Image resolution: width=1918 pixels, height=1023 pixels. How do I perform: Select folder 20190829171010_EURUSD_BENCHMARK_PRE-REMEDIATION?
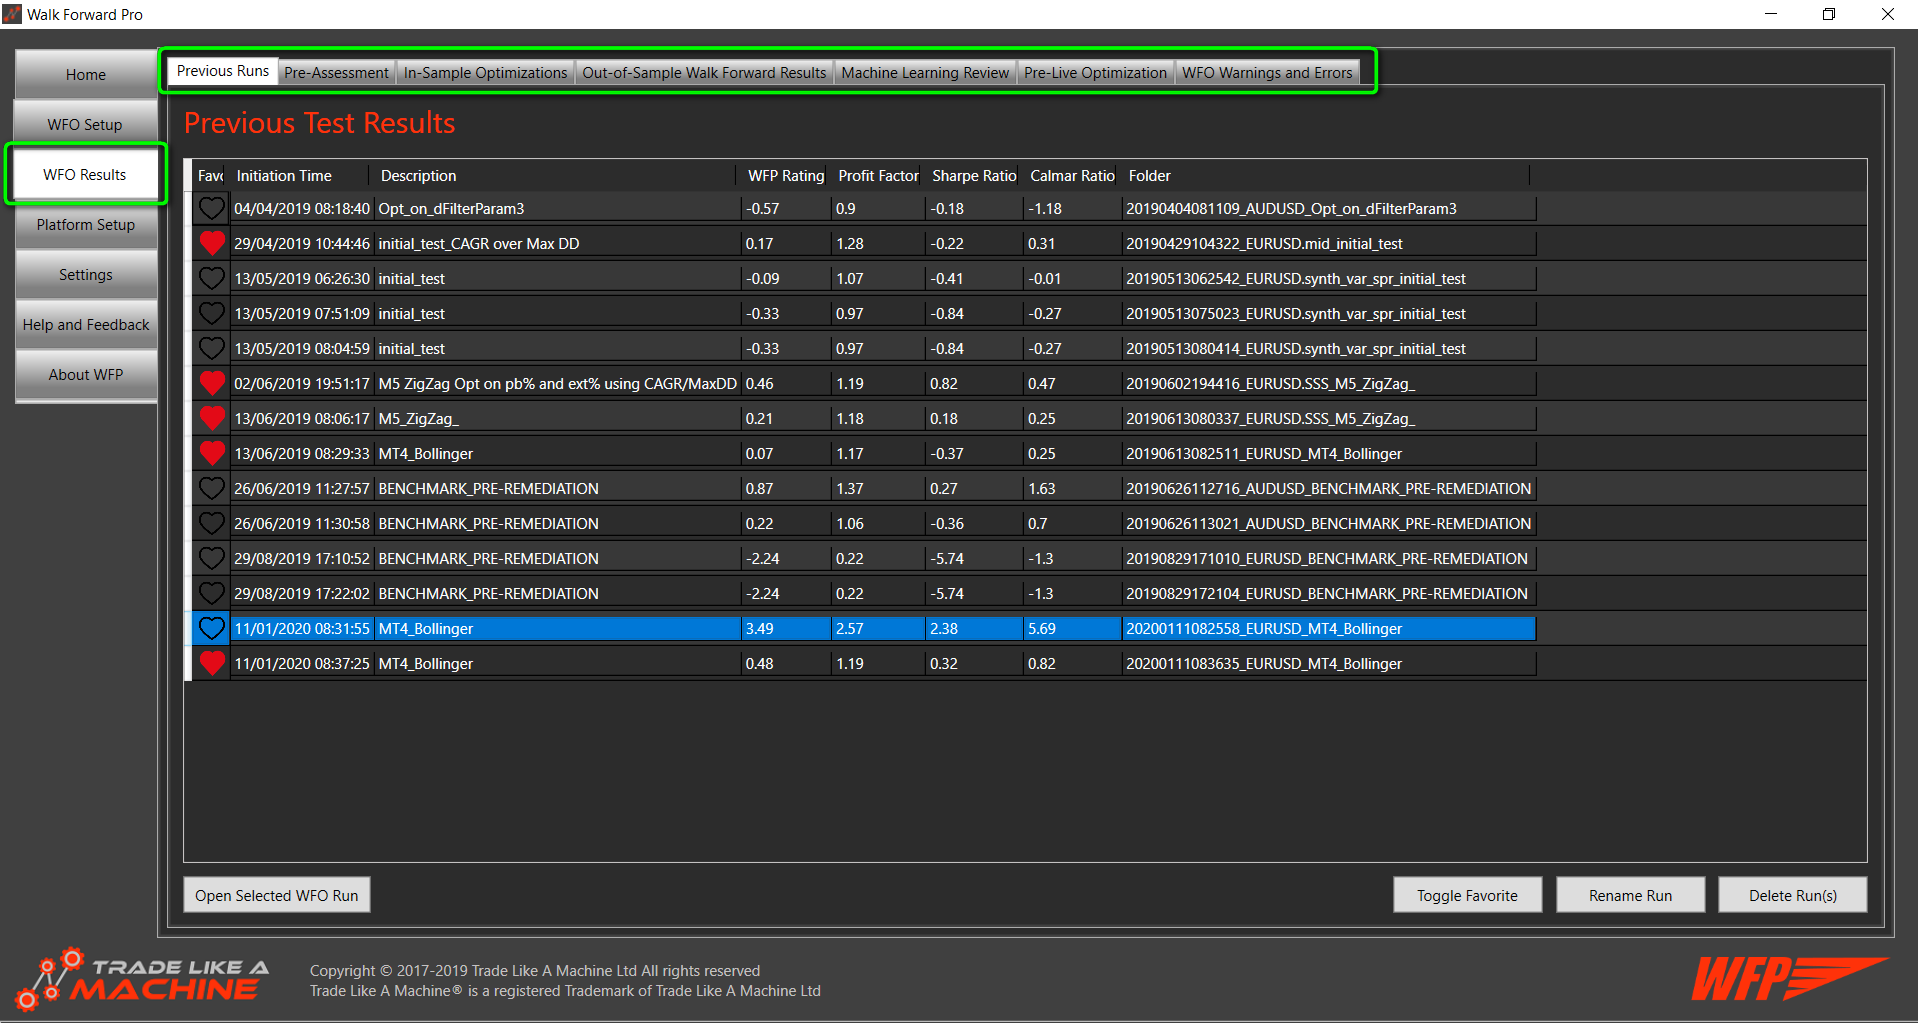(1327, 559)
